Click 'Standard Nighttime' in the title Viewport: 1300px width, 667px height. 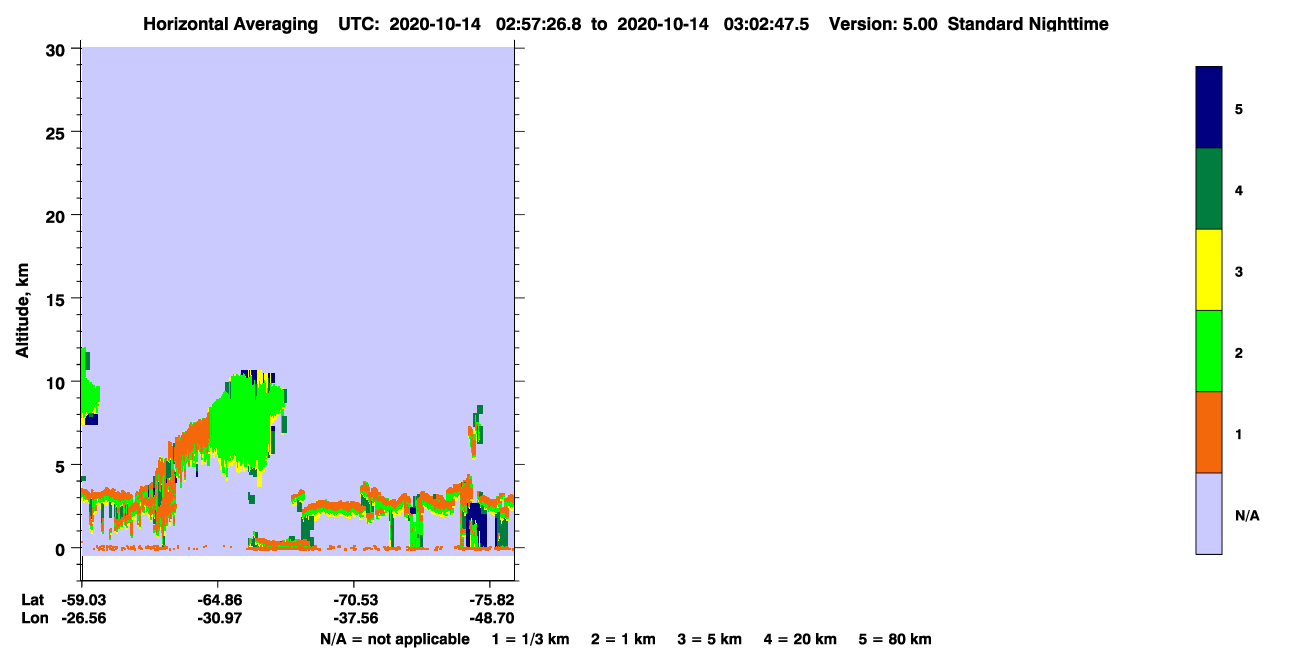[1028, 24]
